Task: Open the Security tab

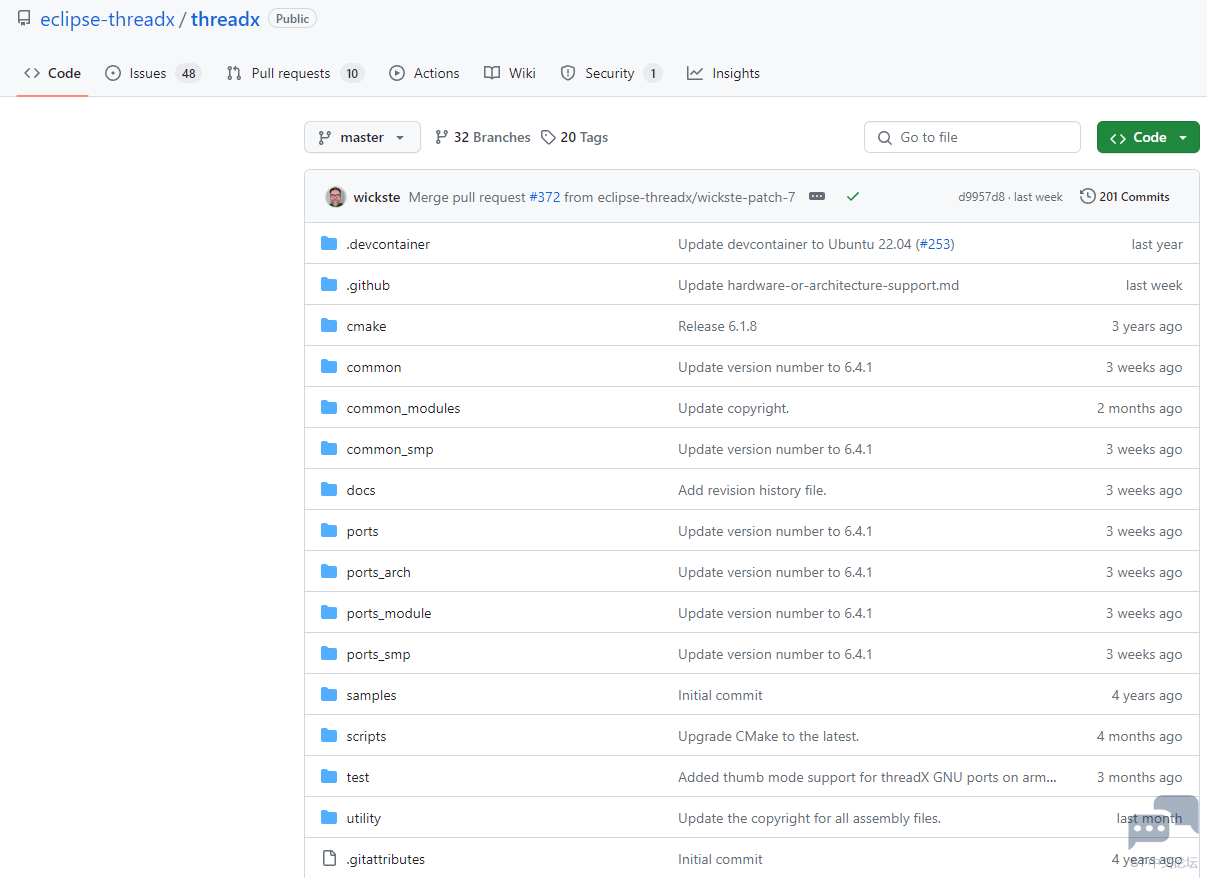Action: [611, 73]
